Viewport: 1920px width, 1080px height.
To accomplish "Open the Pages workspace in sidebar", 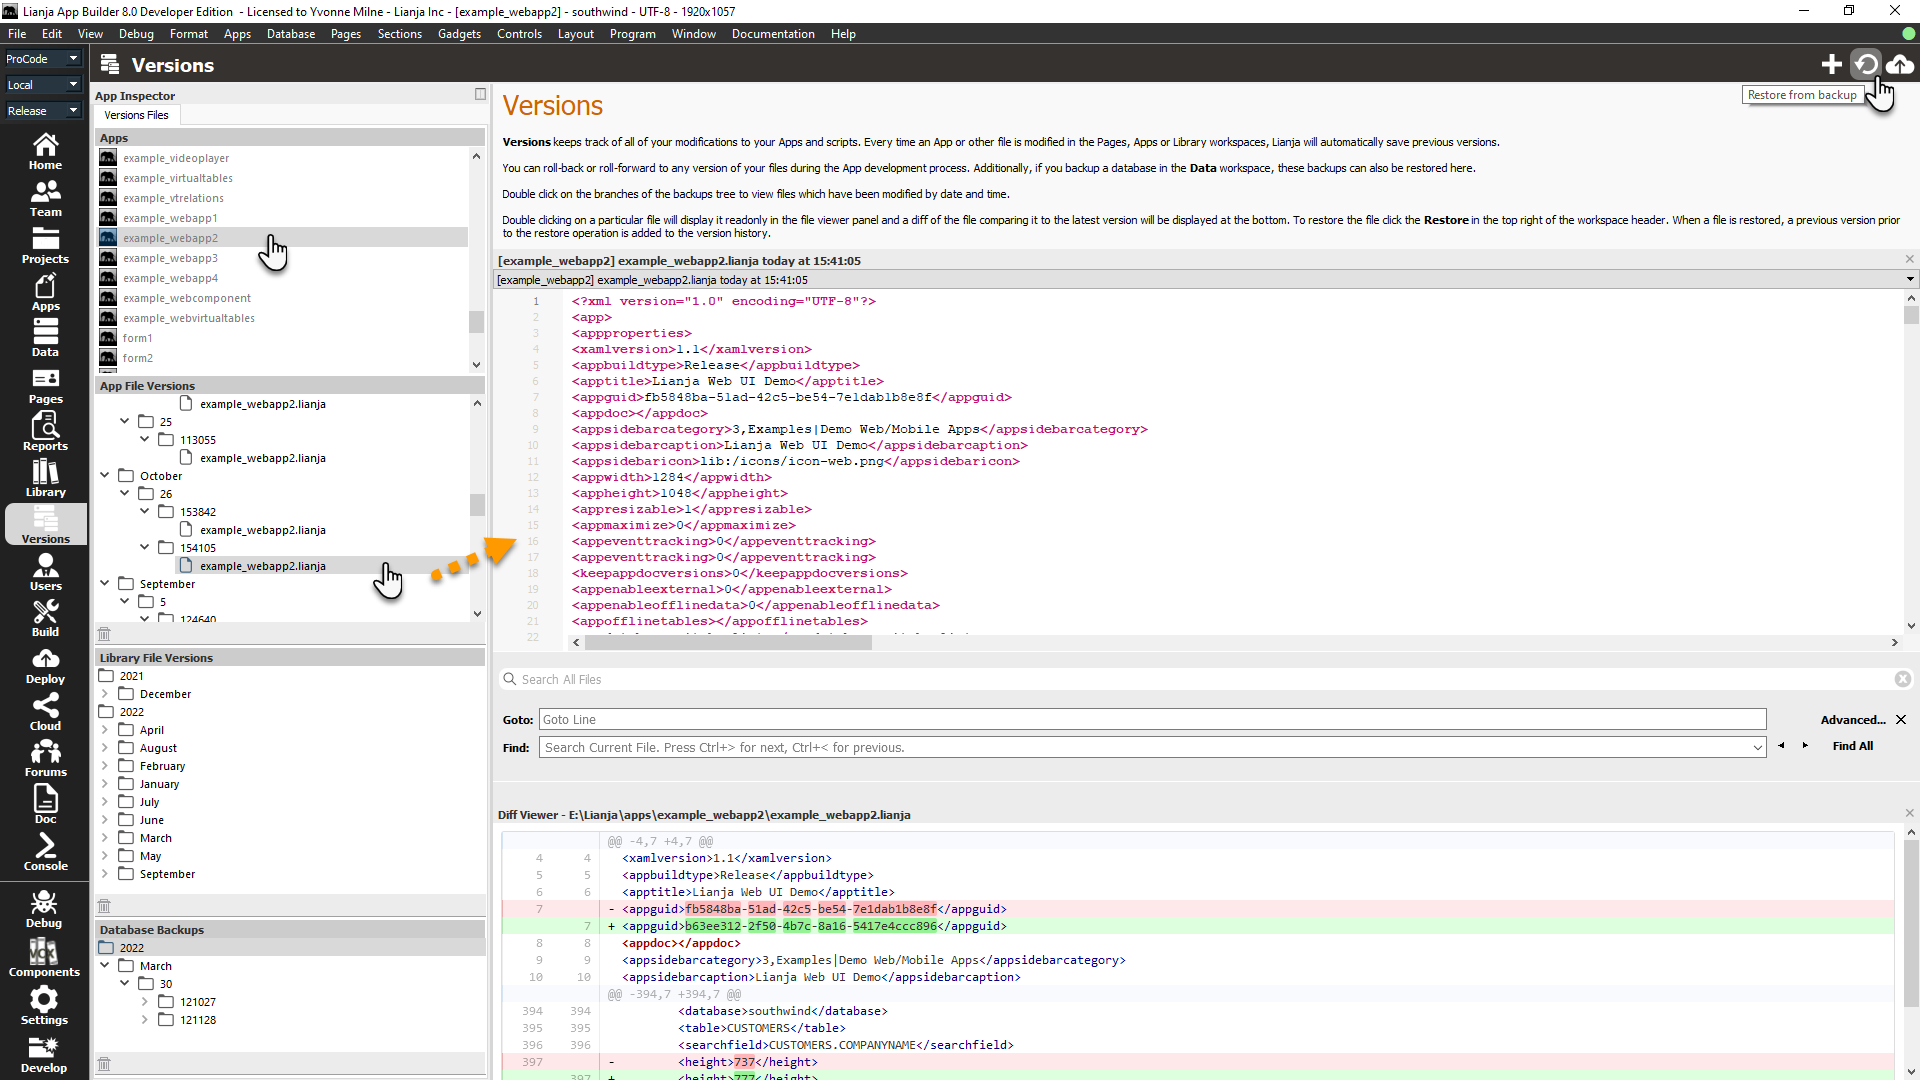I will pos(45,386).
